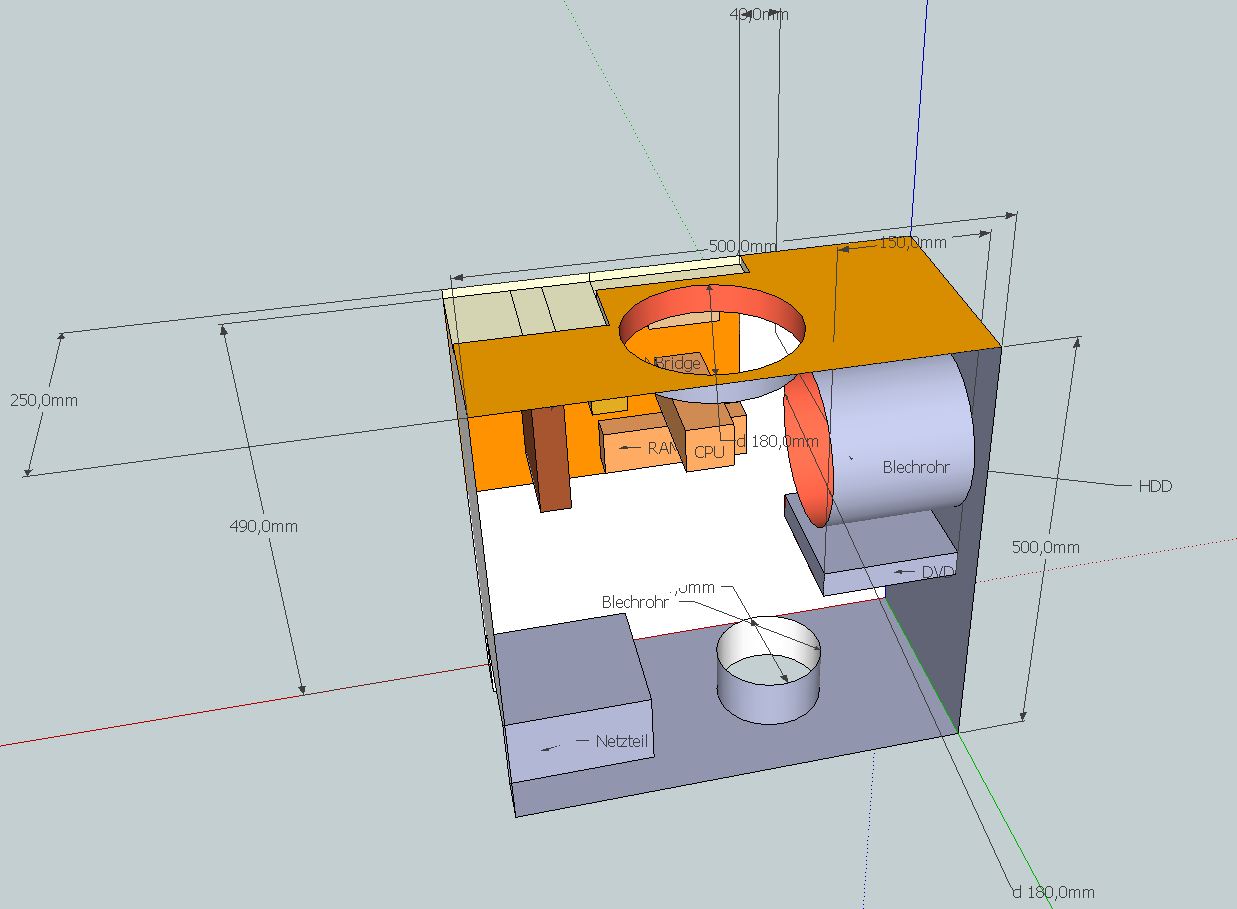Viewport: 1237px width, 909px height.
Task: Select the d 180,0mm label beside CPU
Action: pyautogui.click(x=777, y=441)
